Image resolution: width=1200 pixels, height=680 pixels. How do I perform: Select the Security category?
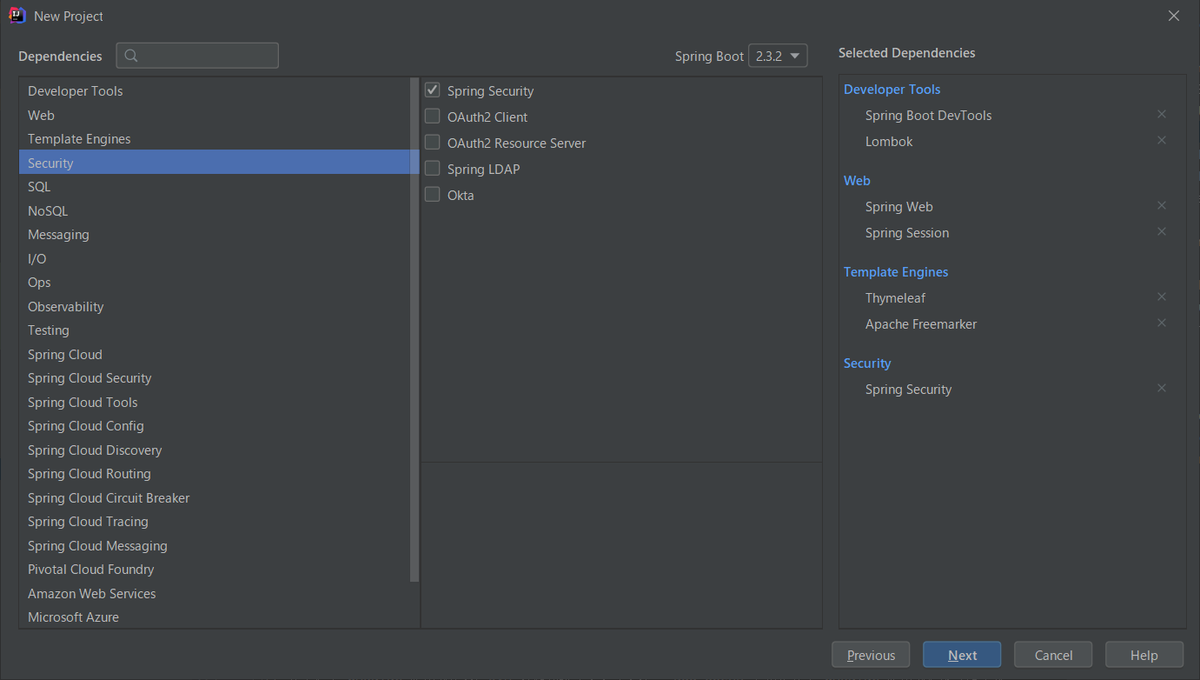pos(214,163)
